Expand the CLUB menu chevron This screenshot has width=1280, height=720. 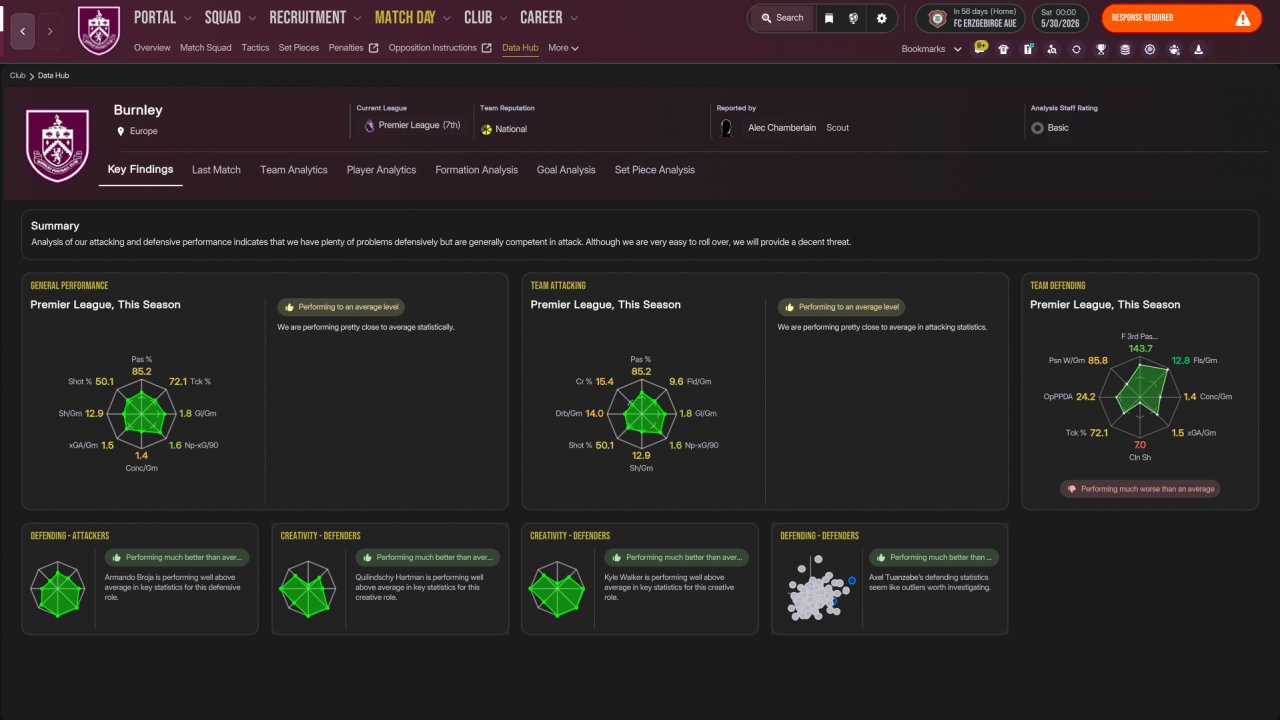click(503, 18)
